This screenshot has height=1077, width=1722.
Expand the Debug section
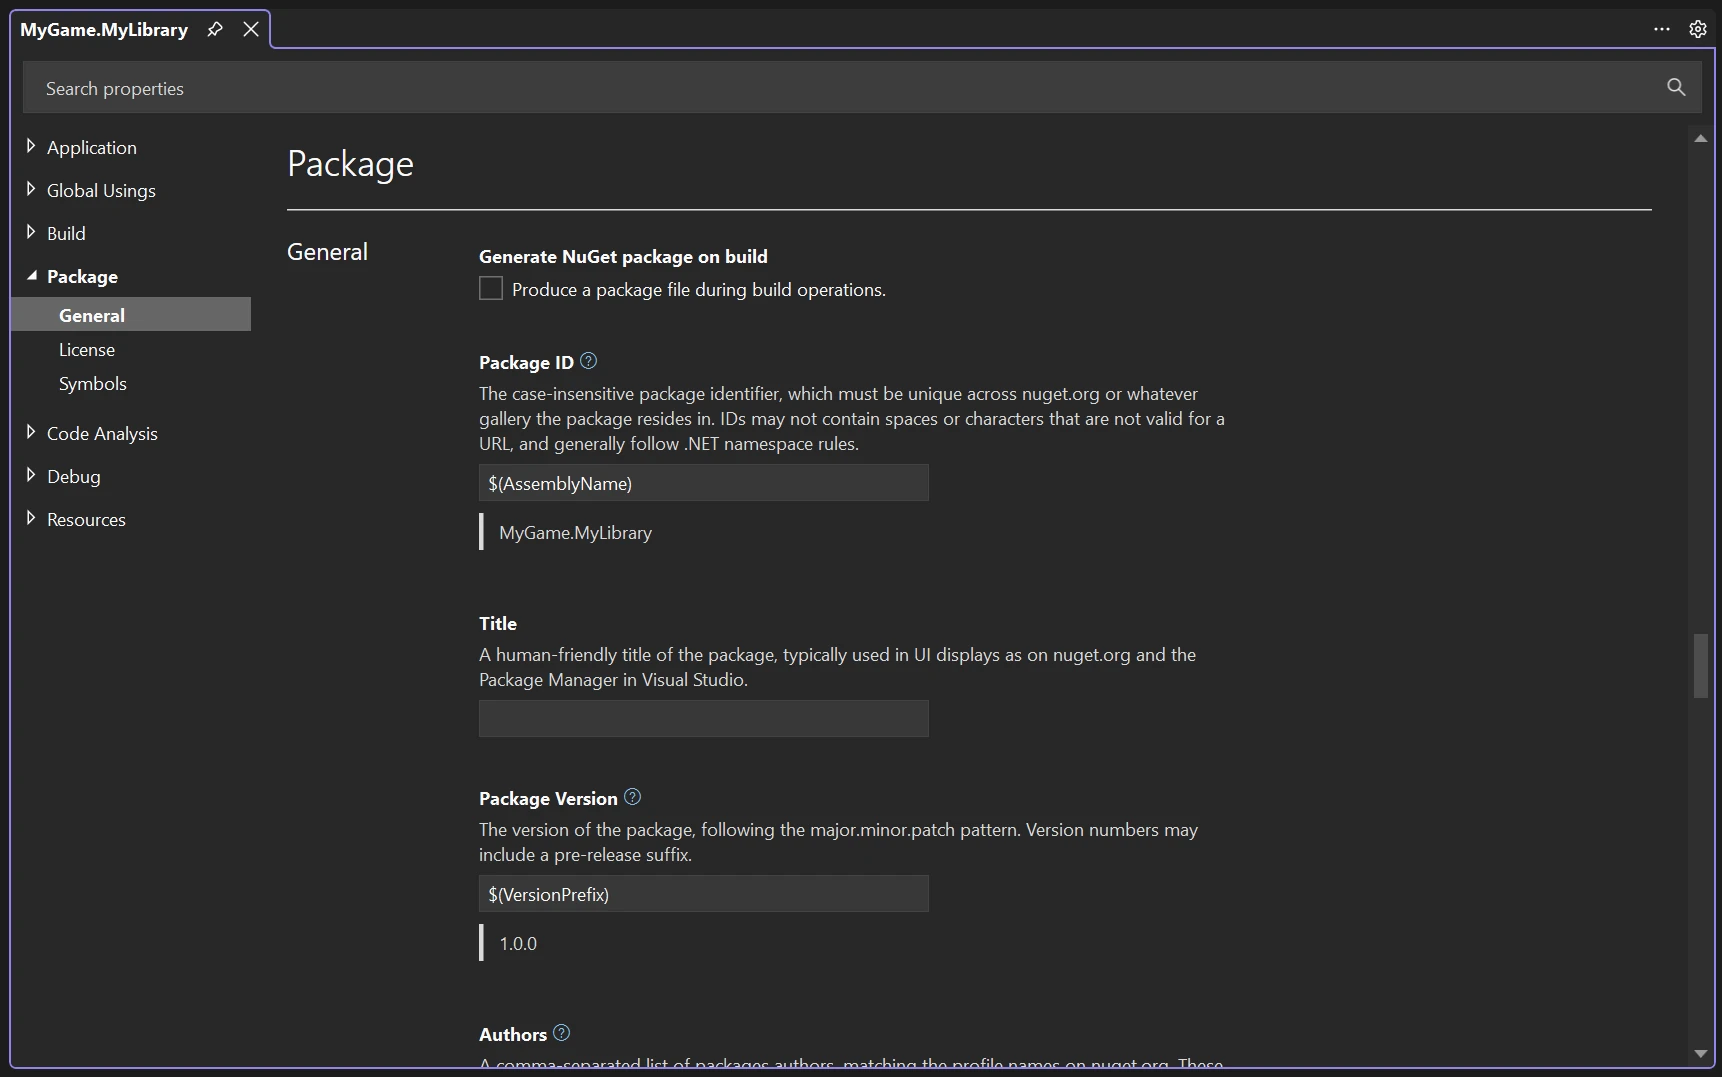click(x=31, y=475)
